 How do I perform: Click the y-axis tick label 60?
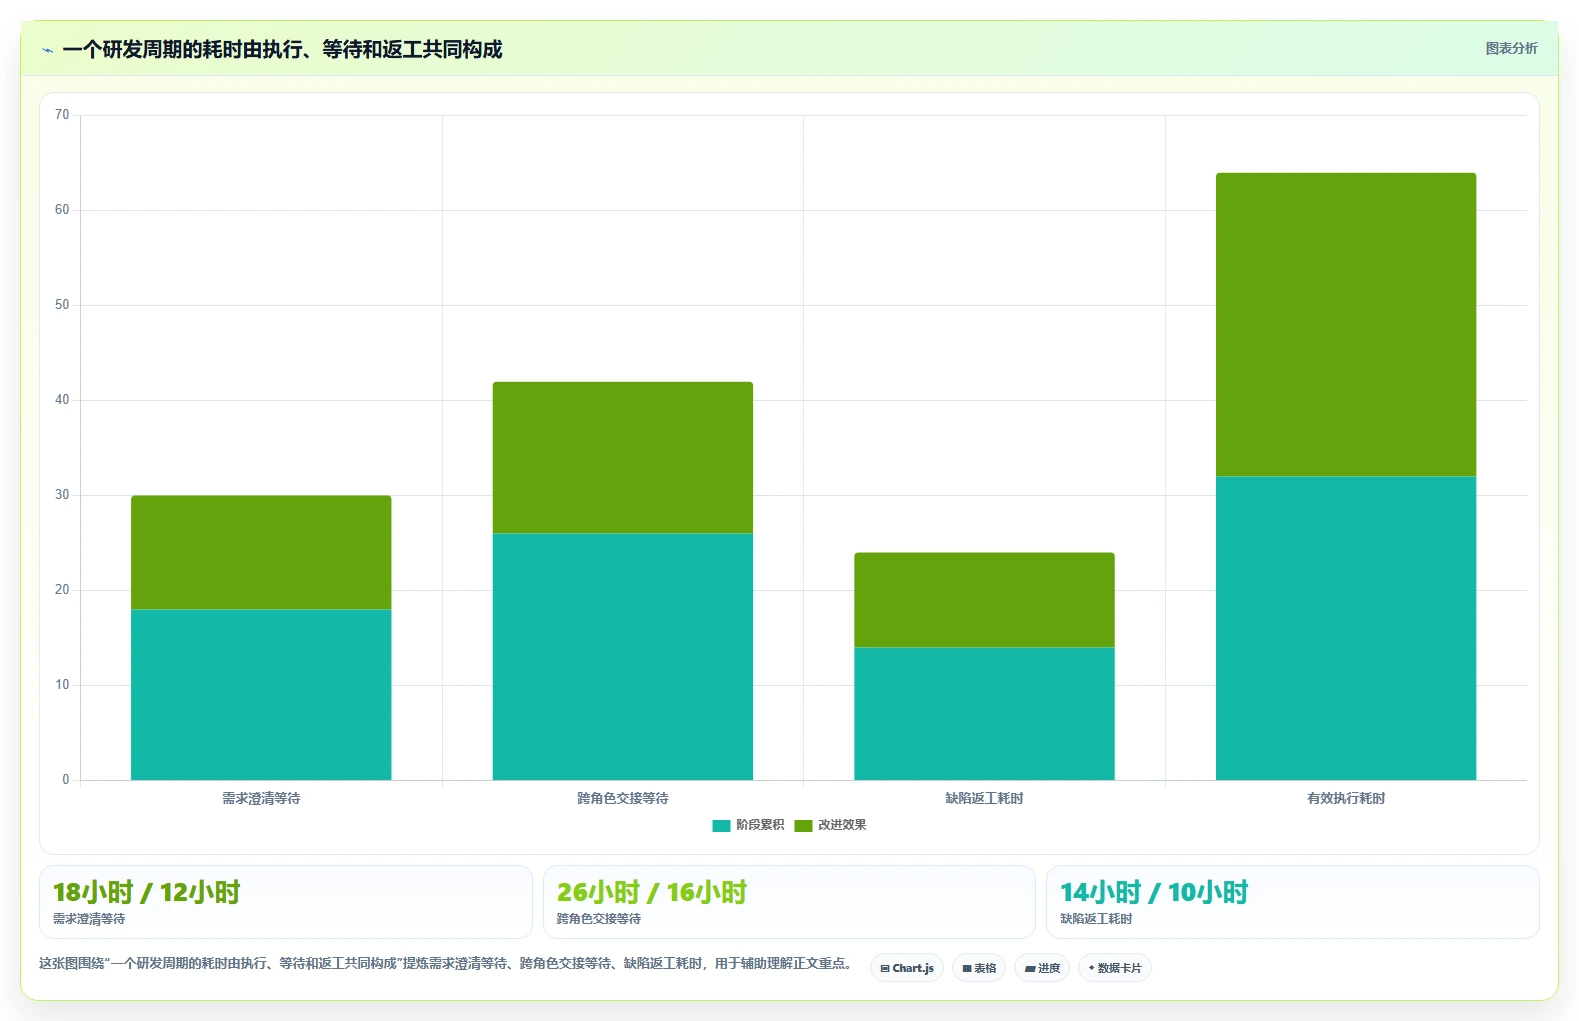[62, 210]
